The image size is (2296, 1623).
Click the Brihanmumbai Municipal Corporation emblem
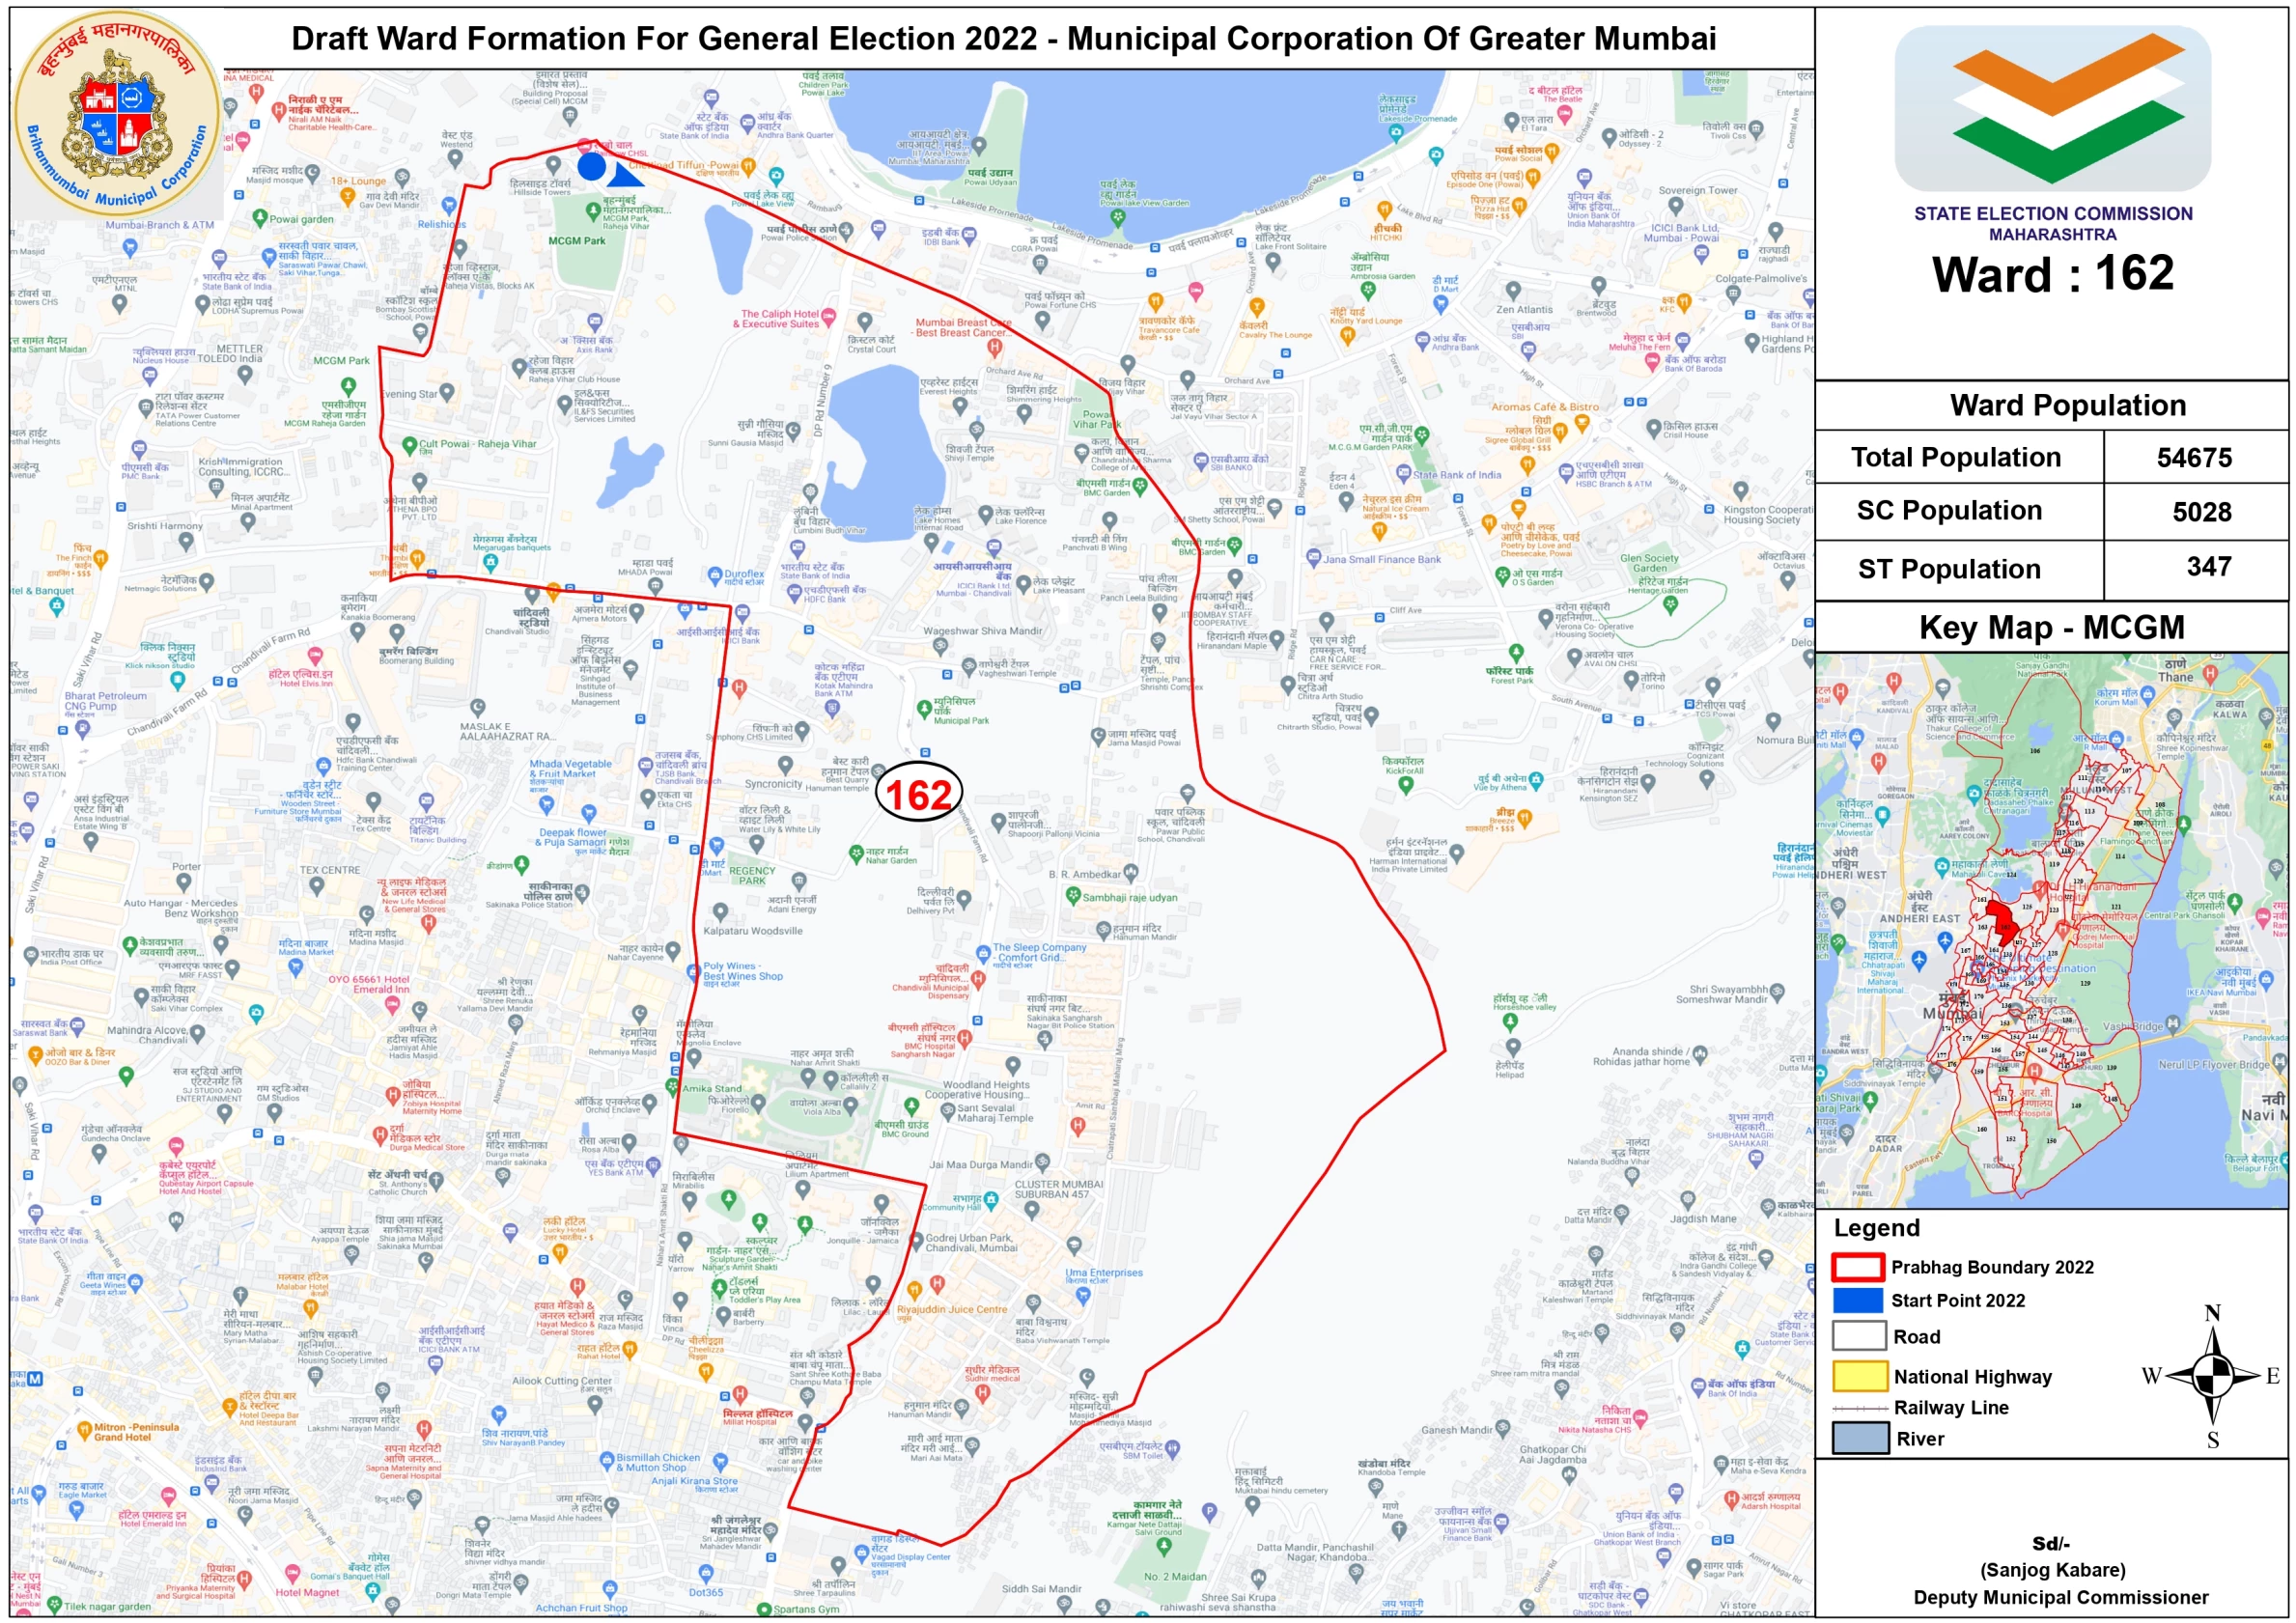(117, 113)
